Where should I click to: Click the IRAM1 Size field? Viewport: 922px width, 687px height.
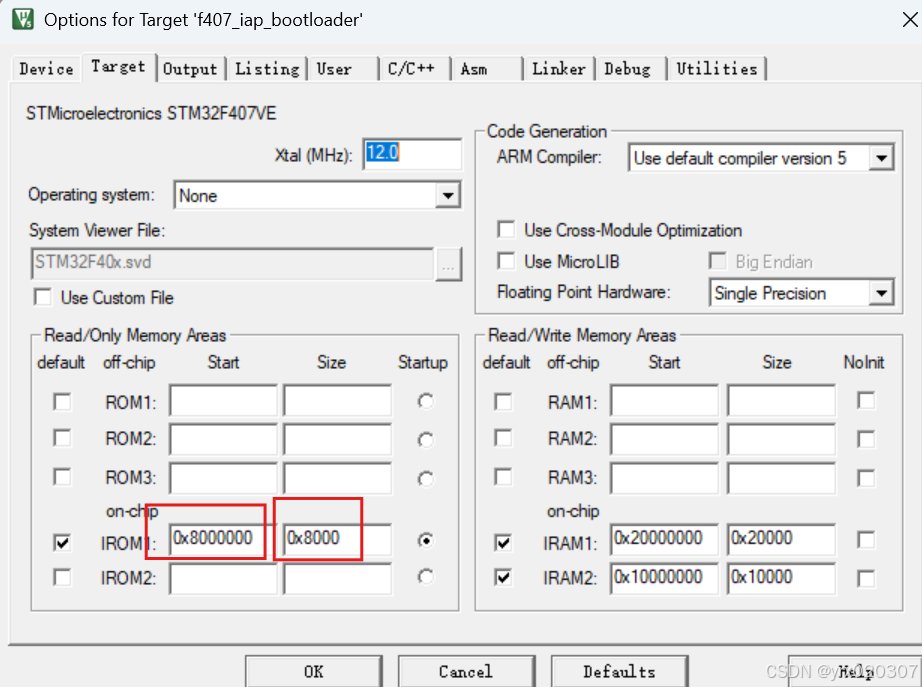coord(781,539)
